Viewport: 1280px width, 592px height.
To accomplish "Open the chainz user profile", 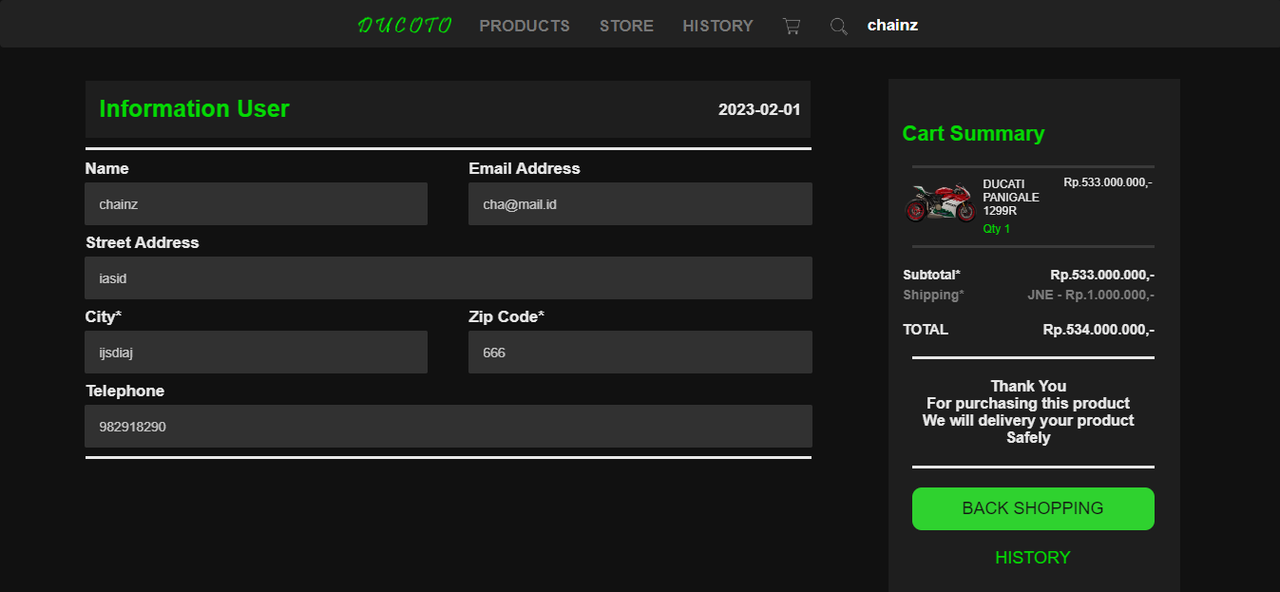I will pyautogui.click(x=893, y=25).
